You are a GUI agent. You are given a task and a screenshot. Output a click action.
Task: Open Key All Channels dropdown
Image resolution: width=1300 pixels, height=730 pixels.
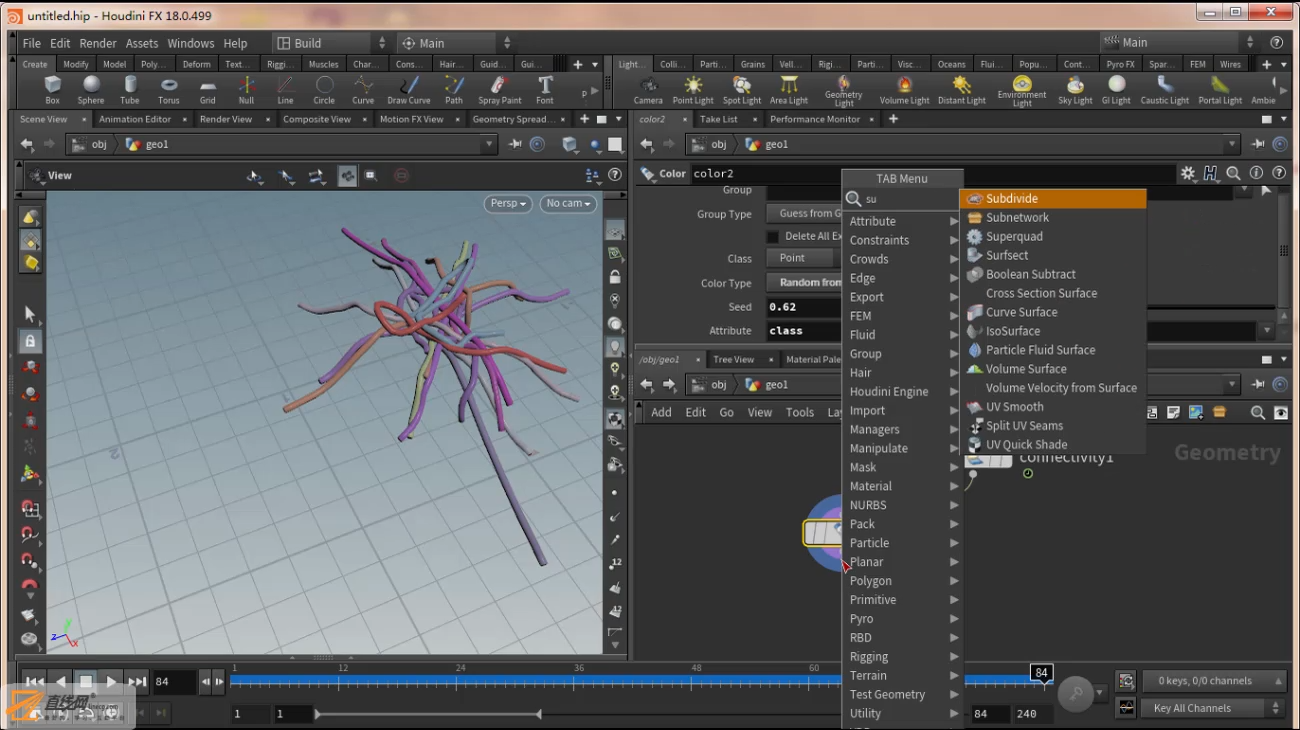click(1213, 708)
